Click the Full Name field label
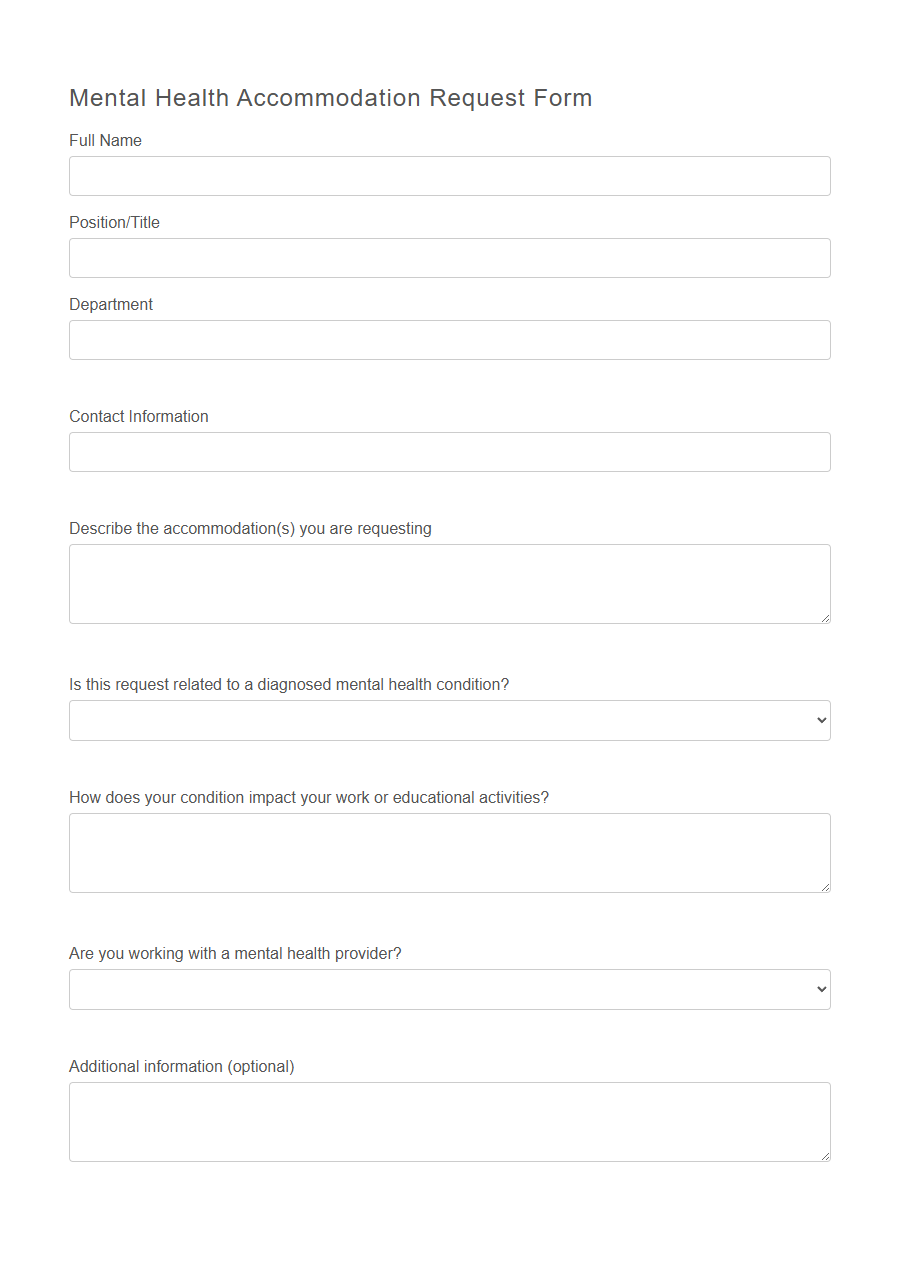The width and height of the screenshot is (900, 1278). click(x=105, y=140)
